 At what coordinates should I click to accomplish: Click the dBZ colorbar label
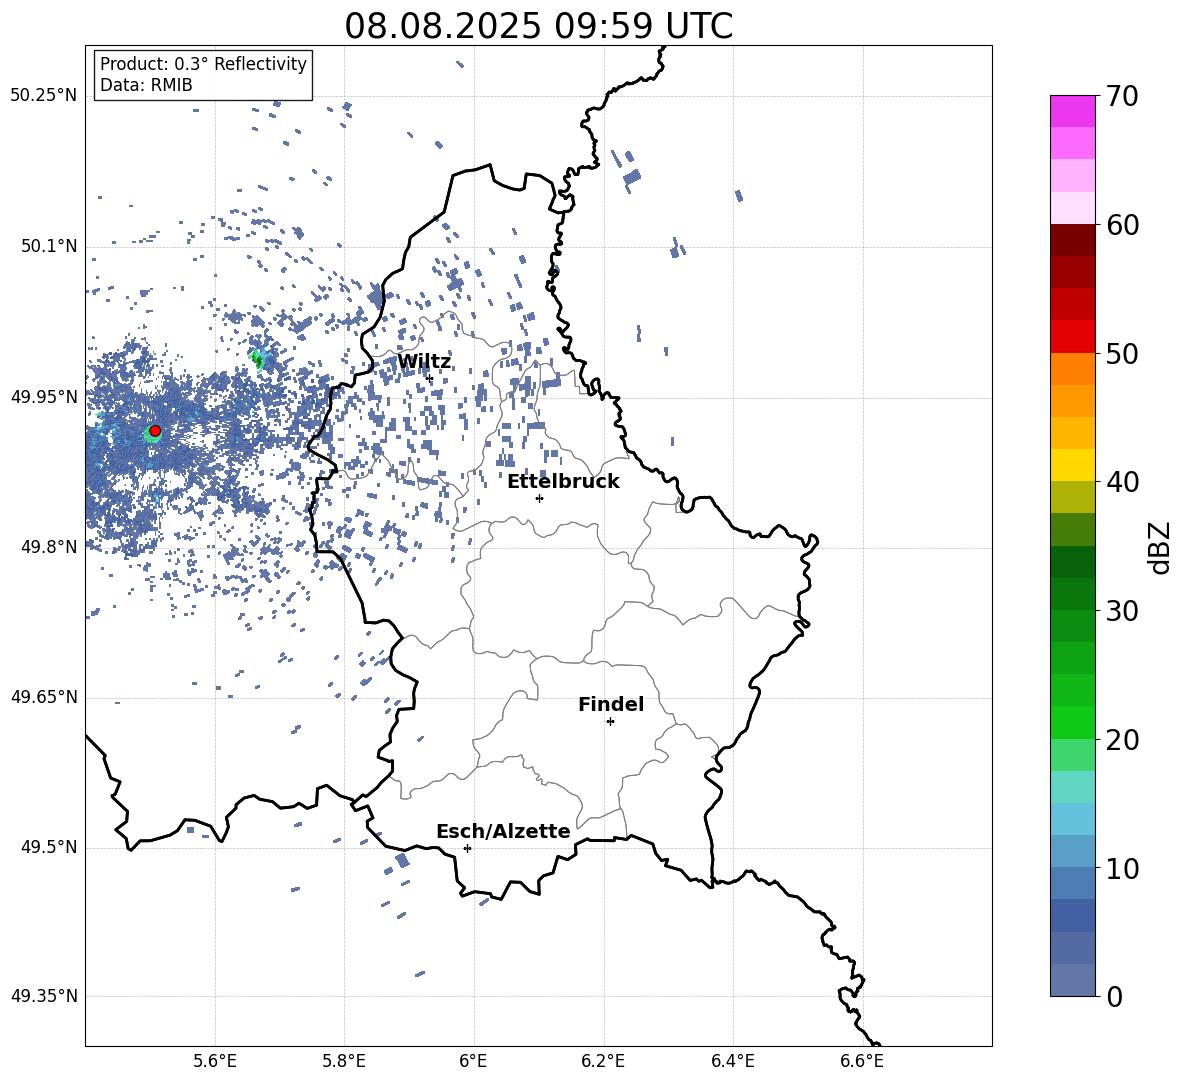click(1159, 547)
